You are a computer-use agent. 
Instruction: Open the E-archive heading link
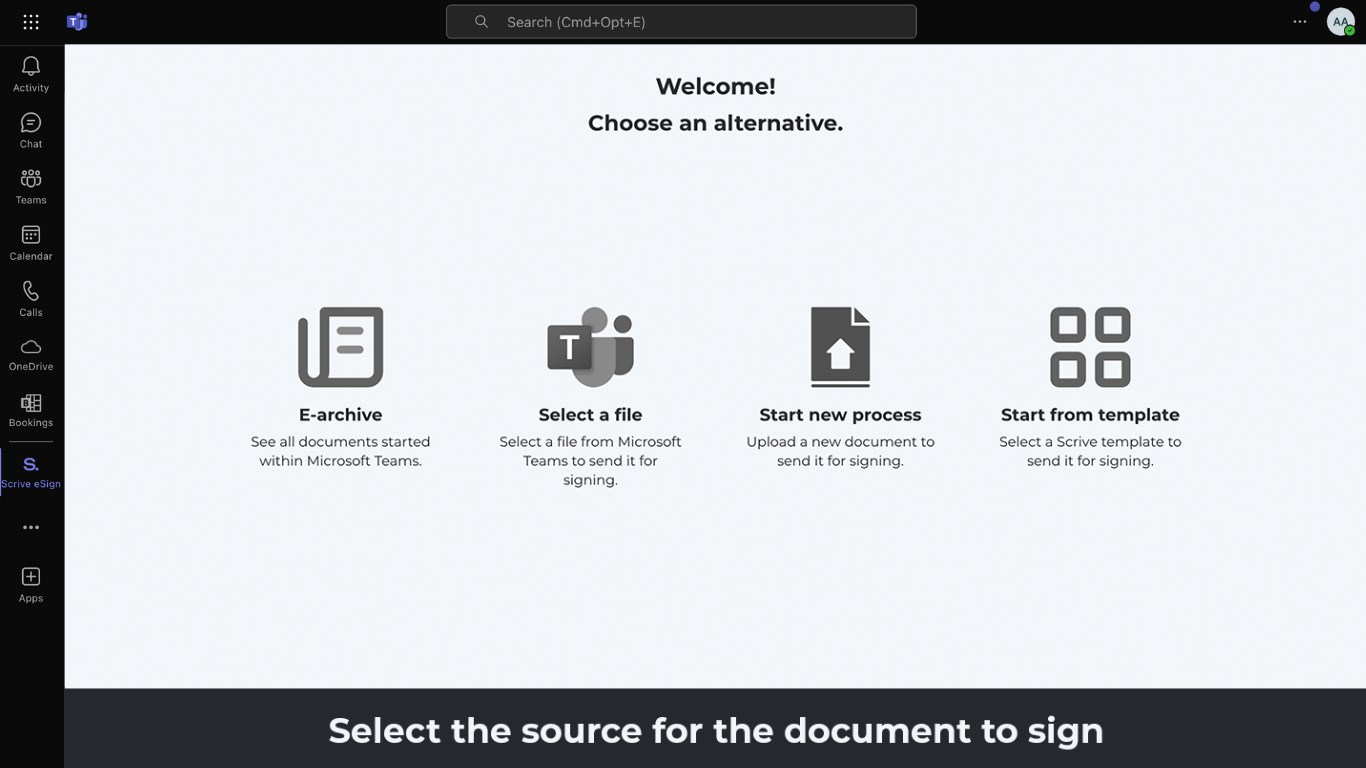tap(341, 414)
